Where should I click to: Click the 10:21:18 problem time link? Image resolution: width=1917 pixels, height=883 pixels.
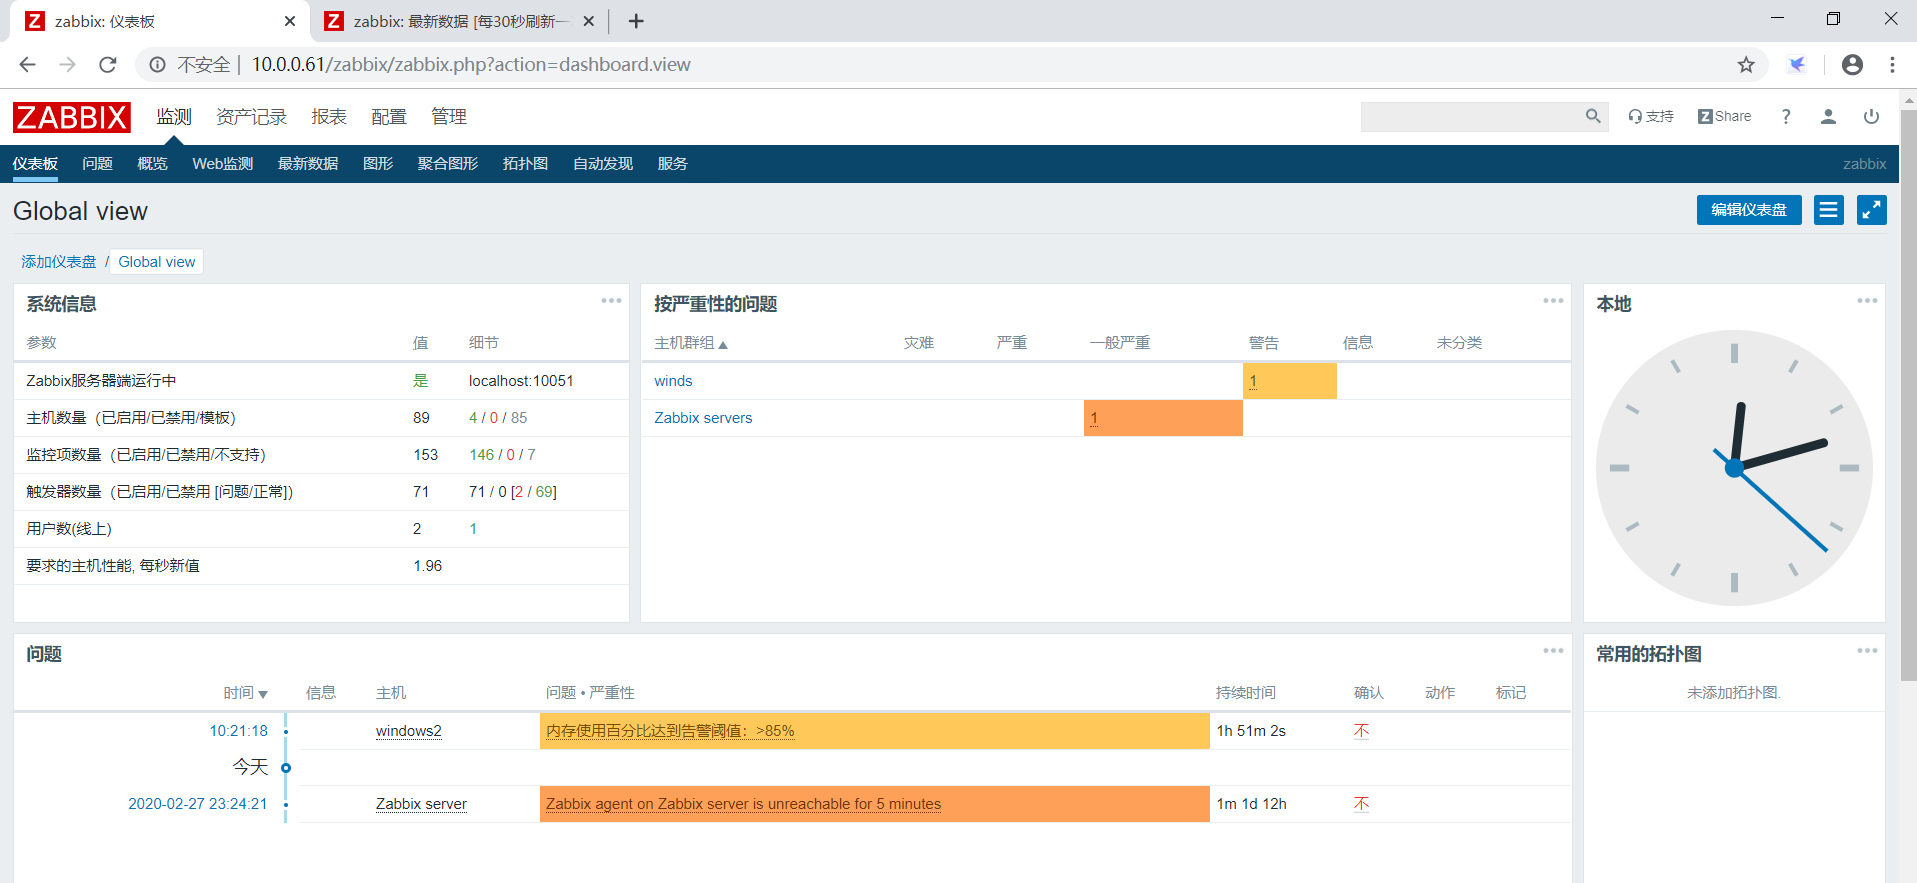[238, 731]
